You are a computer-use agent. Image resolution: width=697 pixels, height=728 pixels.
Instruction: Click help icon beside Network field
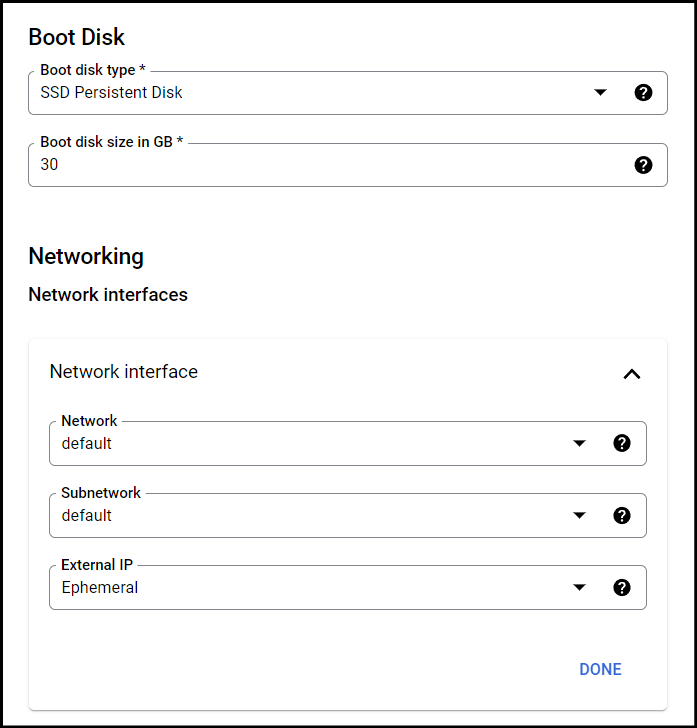(x=622, y=443)
